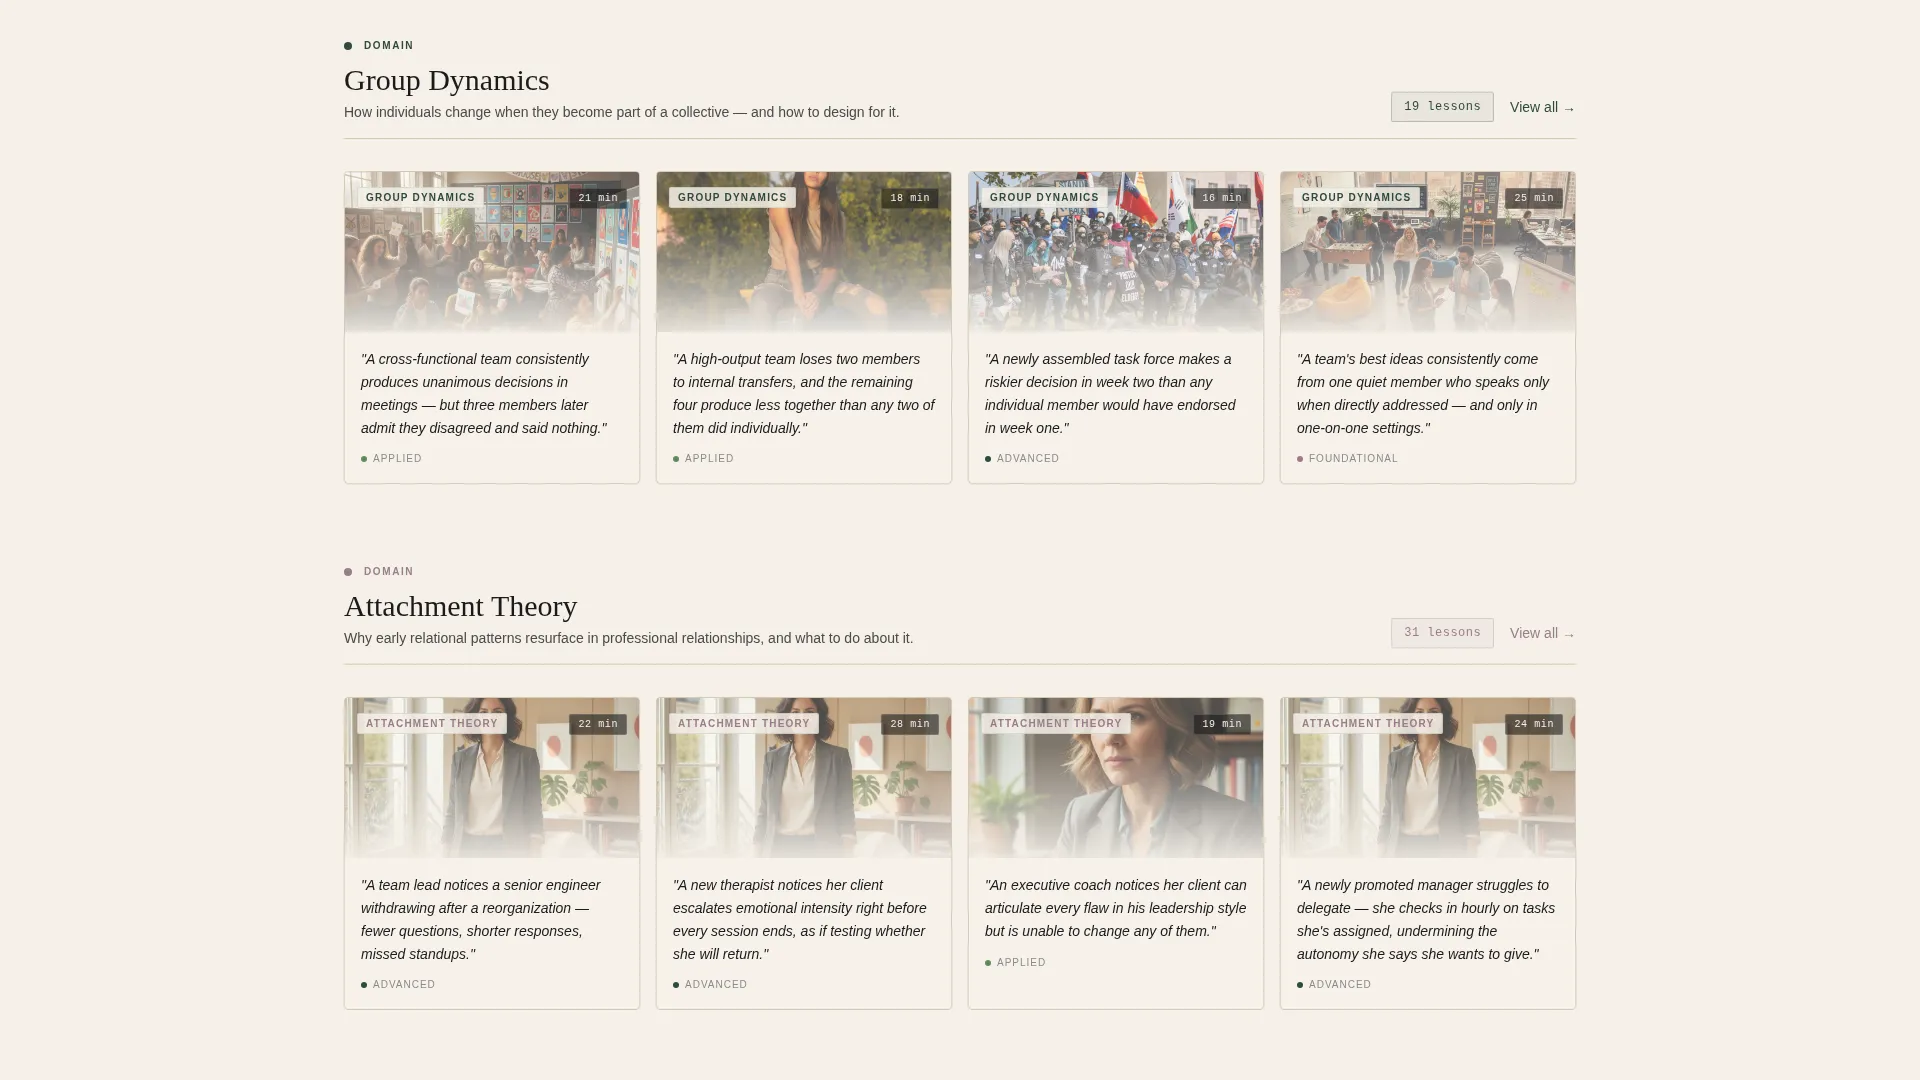Open the protest crowd thumbnail, 16 min lesson
This screenshot has height=1080, width=1920.
point(1116,252)
